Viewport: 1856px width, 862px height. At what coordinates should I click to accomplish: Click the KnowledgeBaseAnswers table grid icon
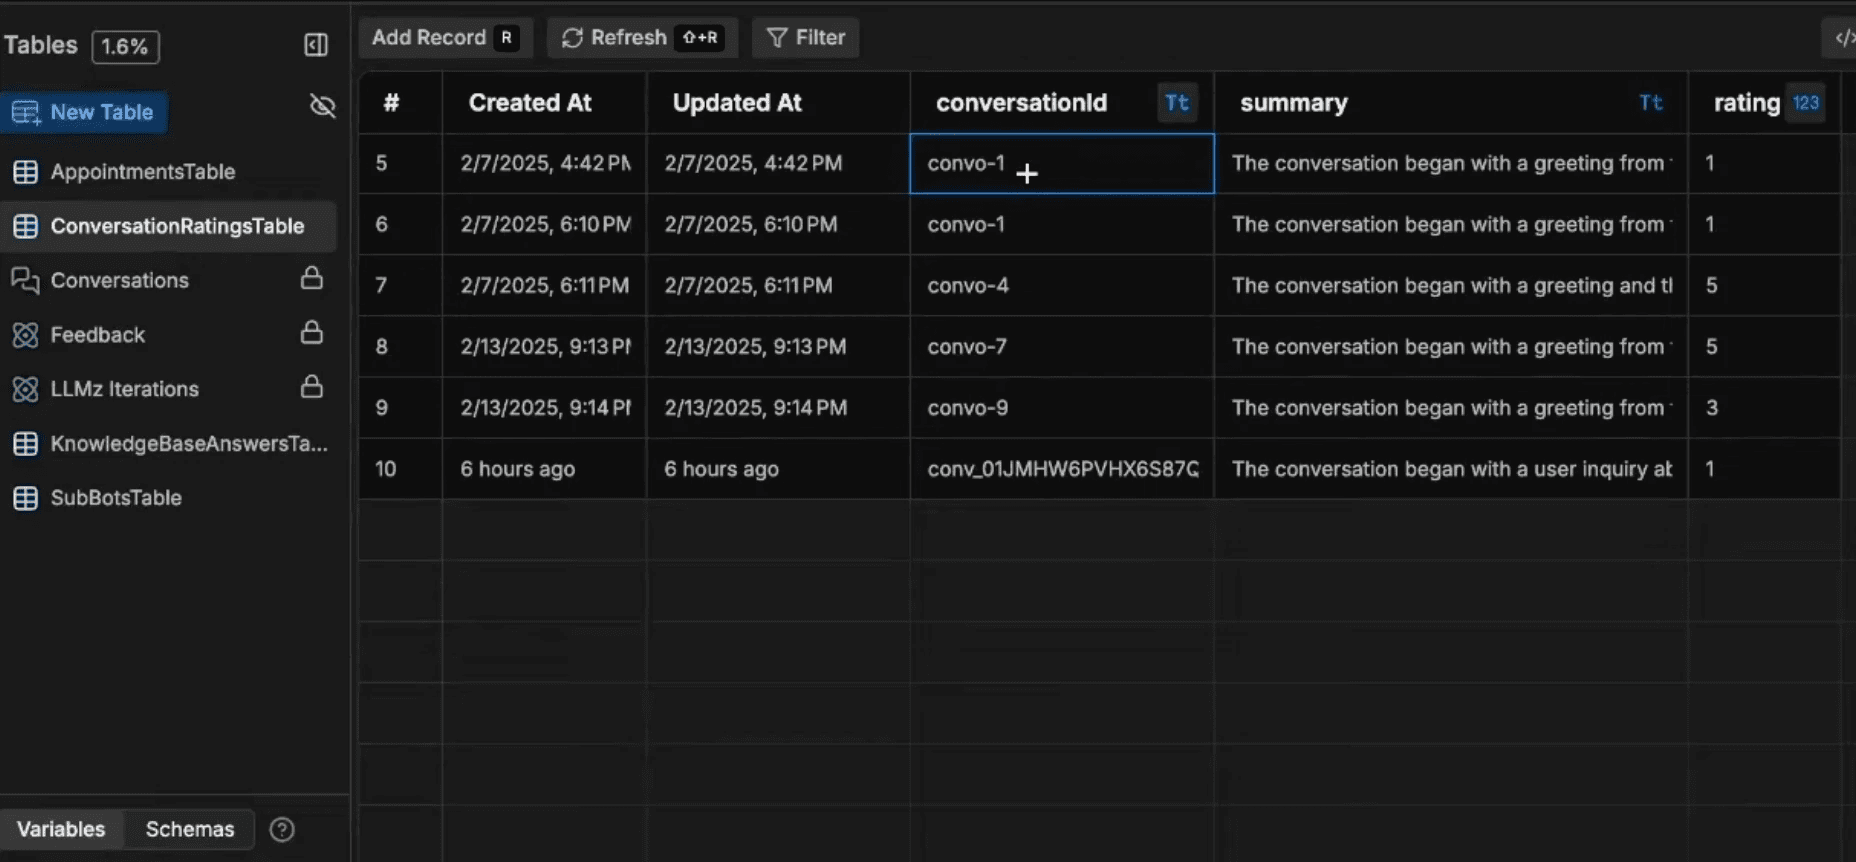pyautogui.click(x=25, y=443)
